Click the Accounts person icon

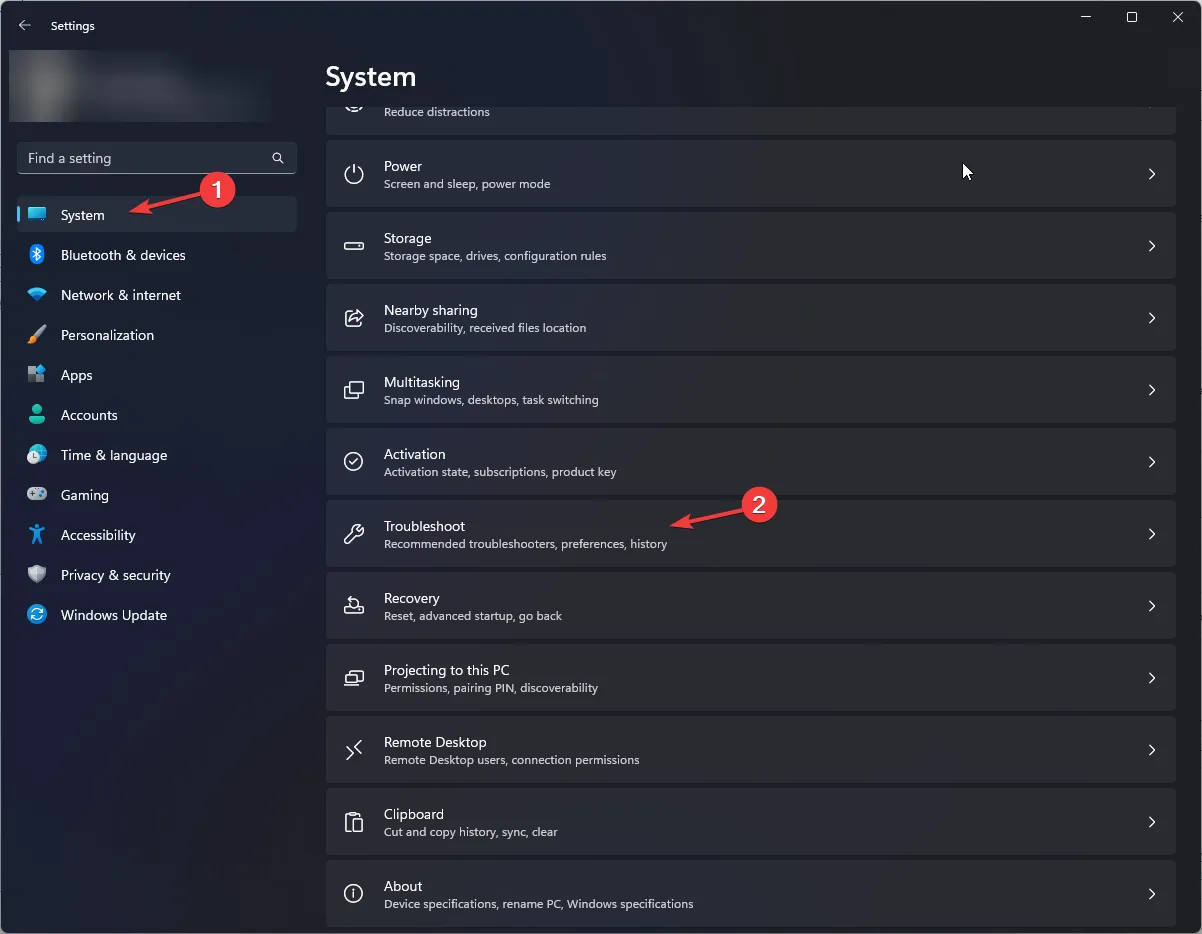pos(37,415)
